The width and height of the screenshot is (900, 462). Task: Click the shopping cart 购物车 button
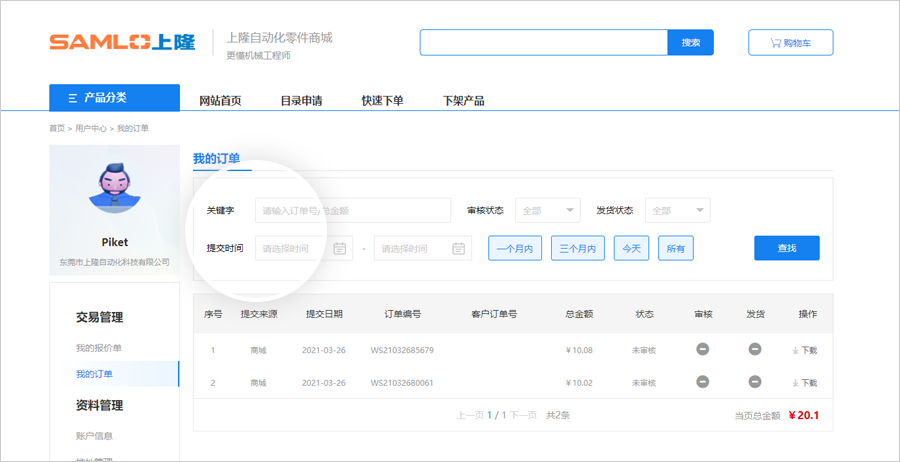pos(790,43)
